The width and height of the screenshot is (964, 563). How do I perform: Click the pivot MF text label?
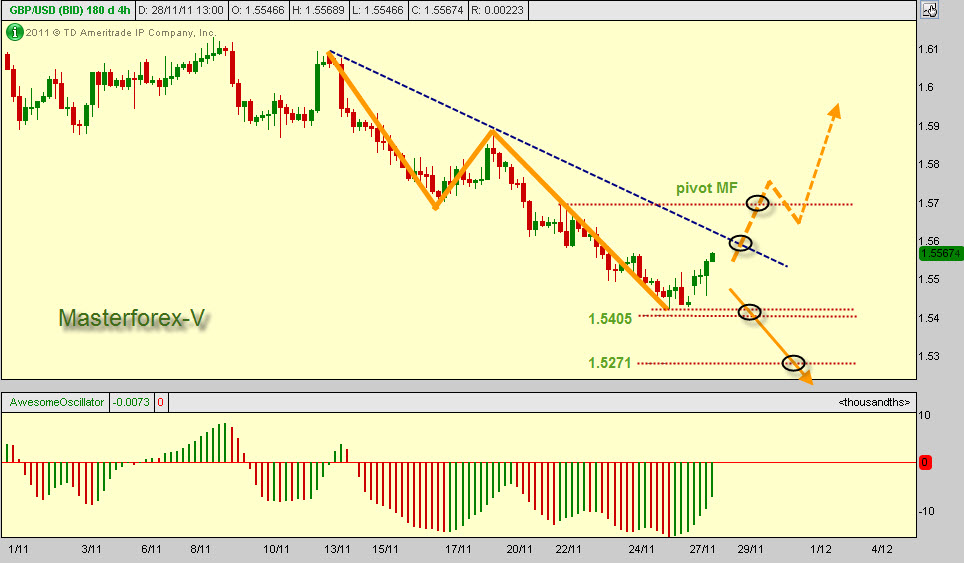706,188
